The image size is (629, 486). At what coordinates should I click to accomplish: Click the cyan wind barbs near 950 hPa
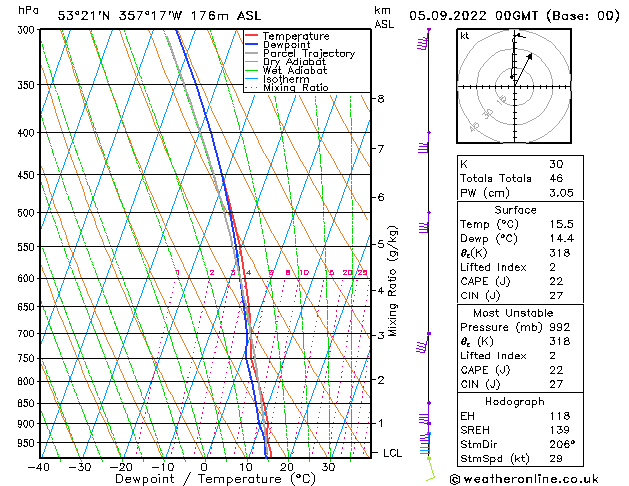(x=425, y=445)
